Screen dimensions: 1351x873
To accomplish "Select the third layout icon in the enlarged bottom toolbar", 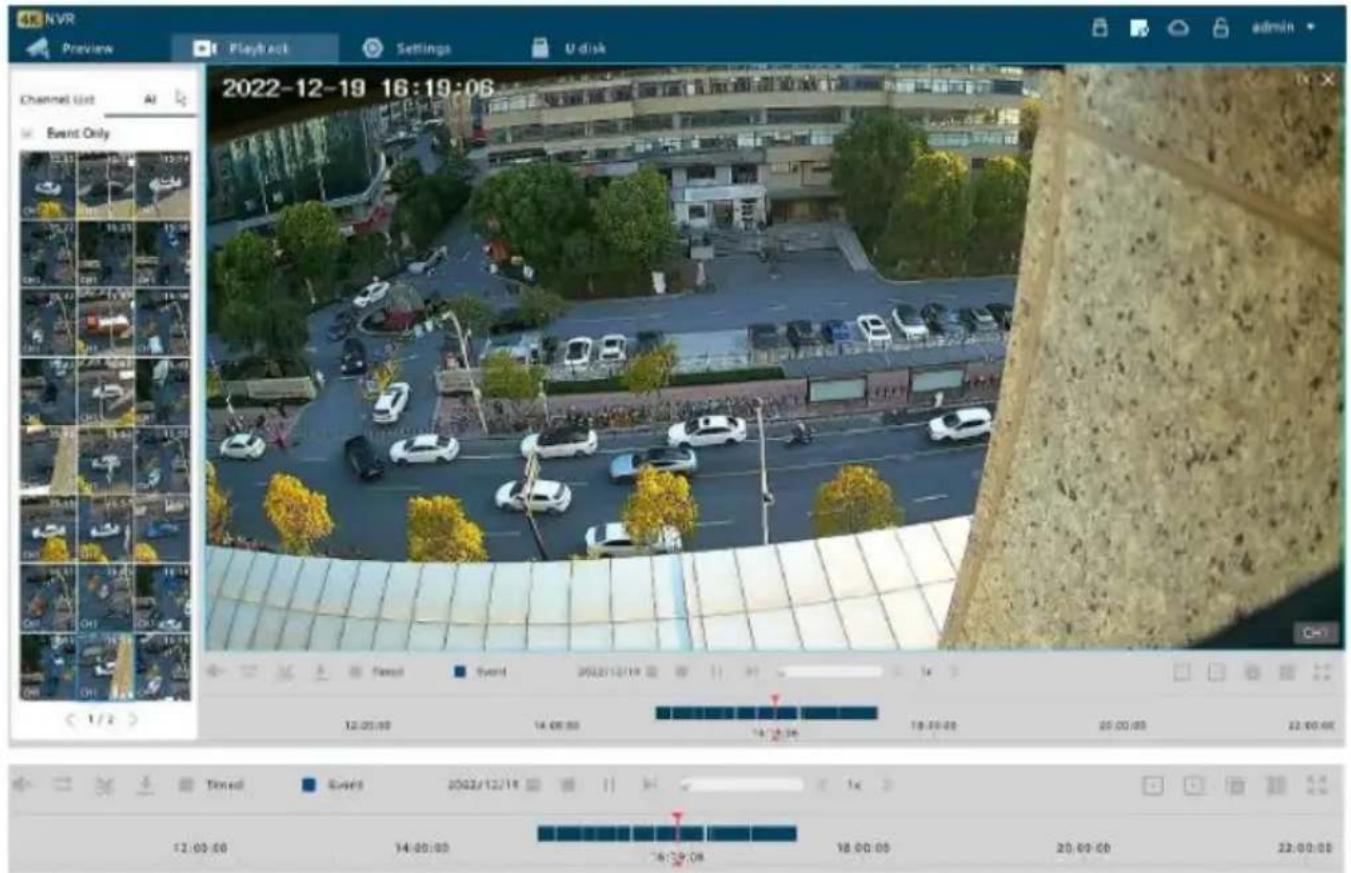I will click(1236, 786).
